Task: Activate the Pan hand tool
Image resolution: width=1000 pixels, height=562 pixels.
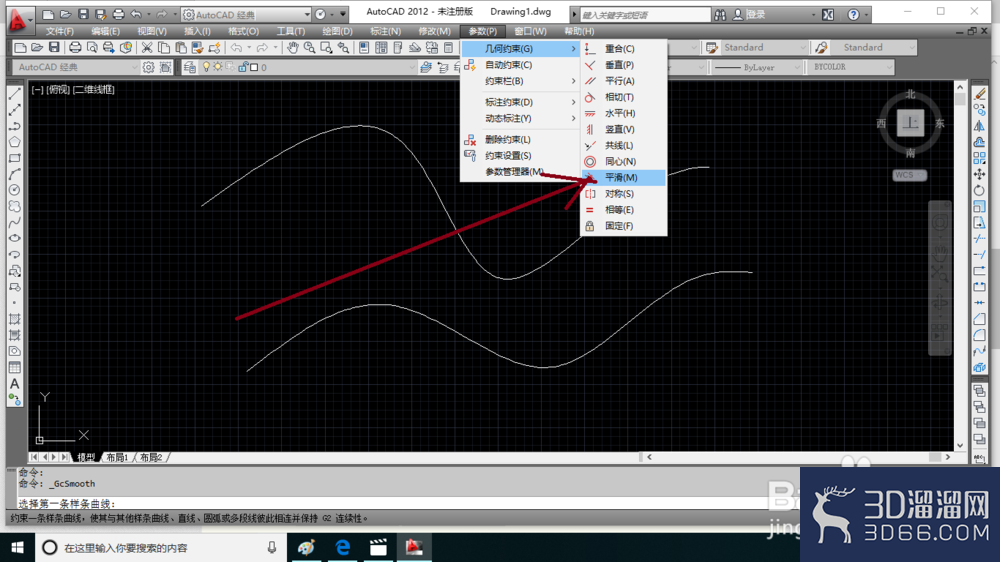Action: click(292, 48)
